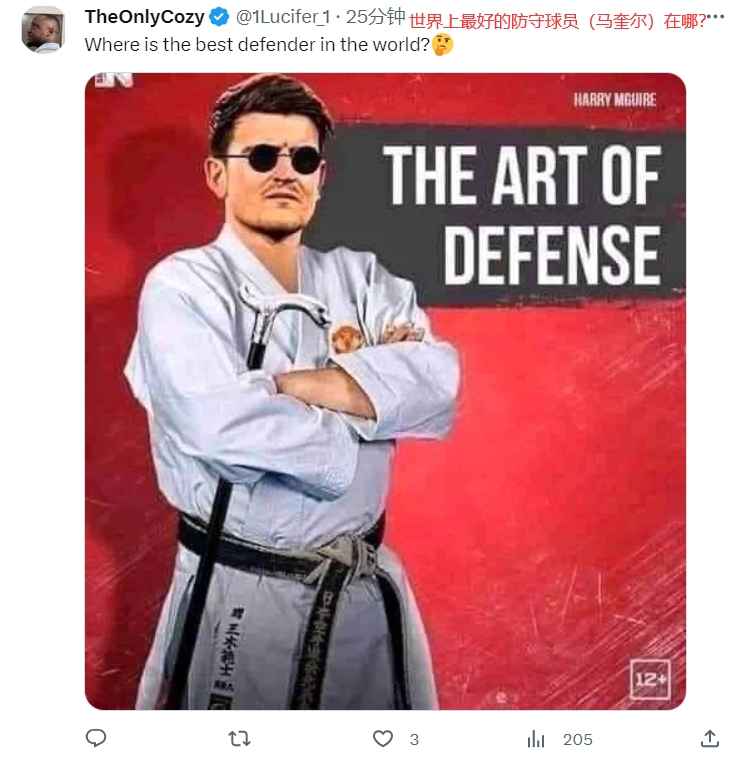Click the tweet text about best defender
The width and height of the screenshot is (736, 765).
(256, 45)
